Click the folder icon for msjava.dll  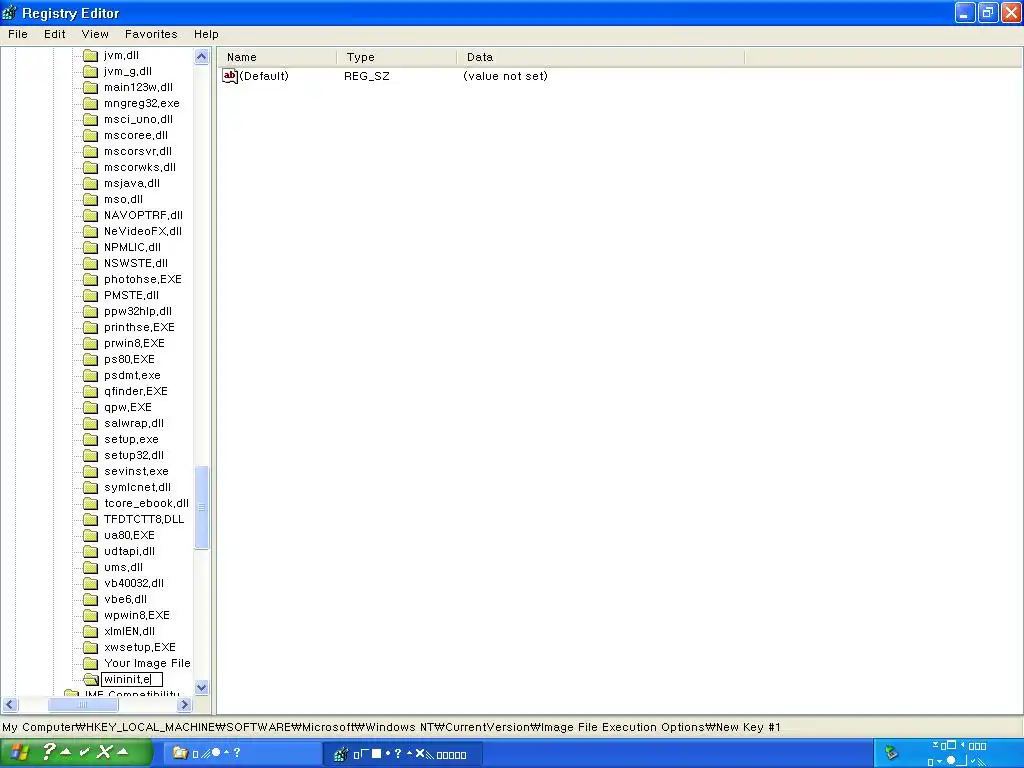[x=91, y=184]
